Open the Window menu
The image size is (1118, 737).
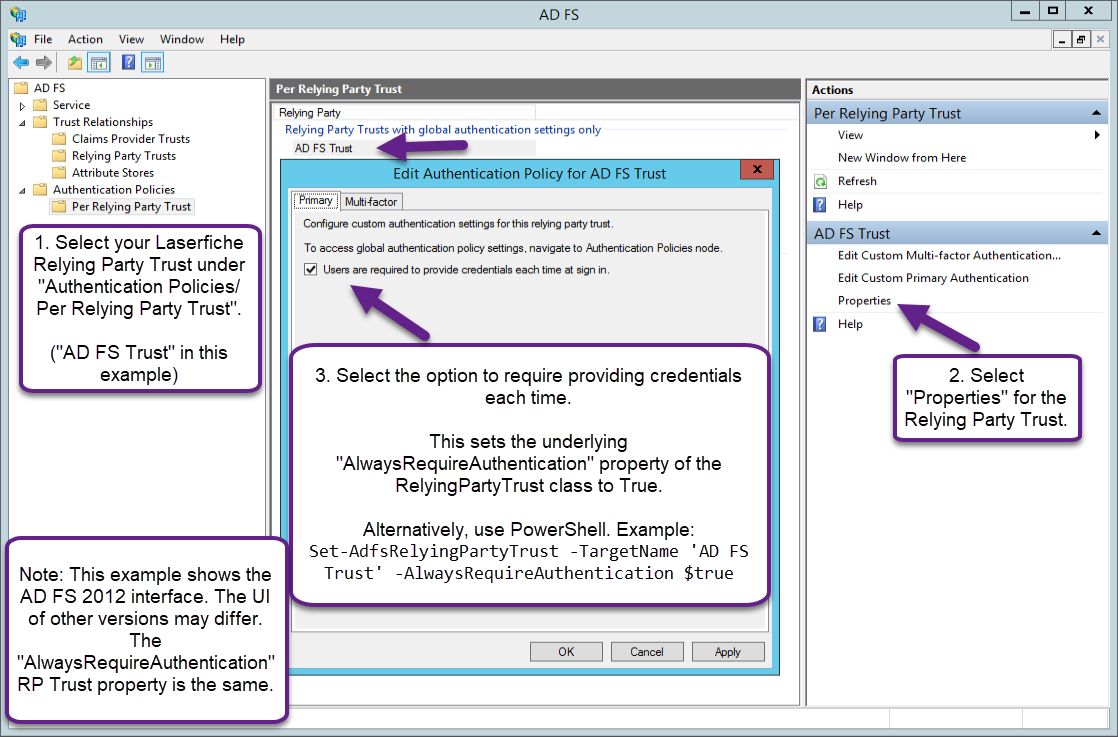[182, 39]
